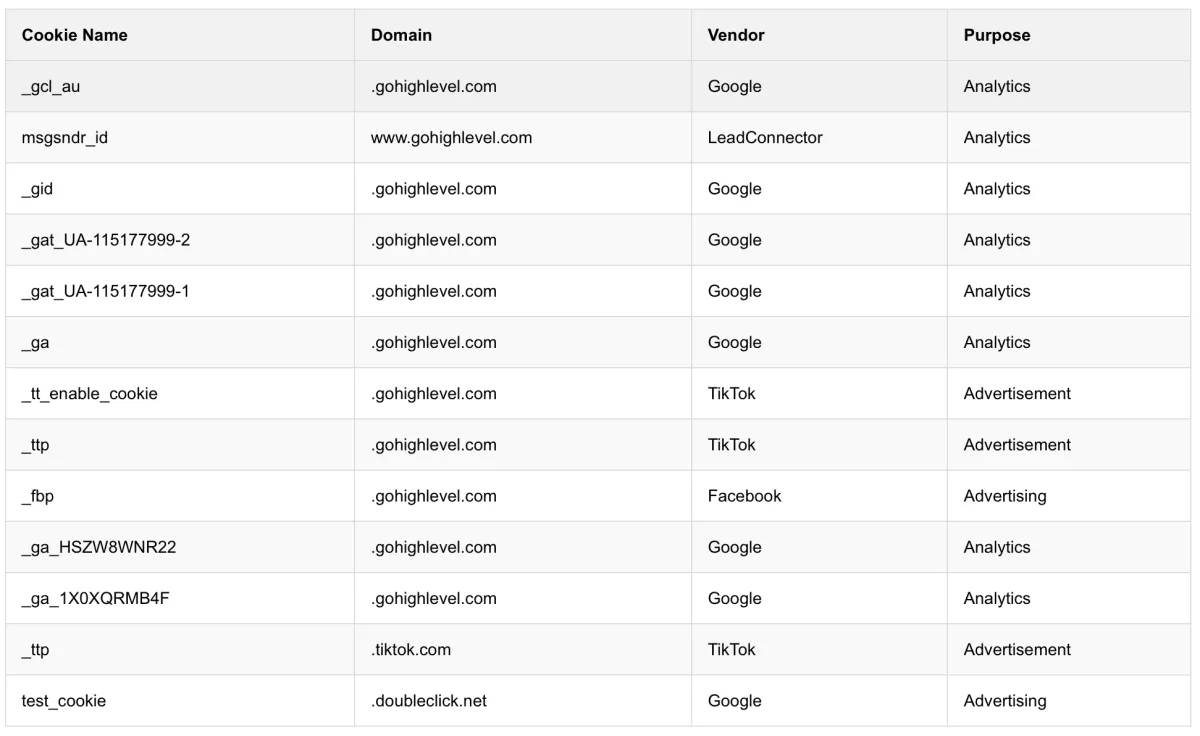Click the Facebook vendor cell
Screen dimensions: 1200x736
744,496
